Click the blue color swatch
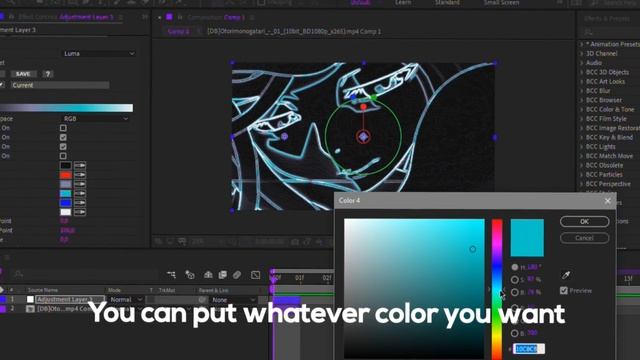The width and height of the screenshot is (640, 360). [66, 203]
